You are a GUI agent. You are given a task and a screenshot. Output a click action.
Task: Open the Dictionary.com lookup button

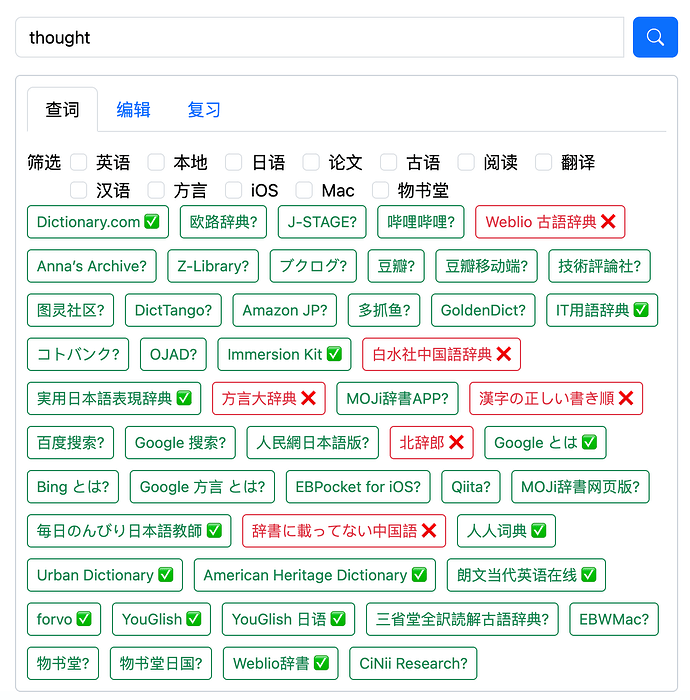tap(98, 222)
